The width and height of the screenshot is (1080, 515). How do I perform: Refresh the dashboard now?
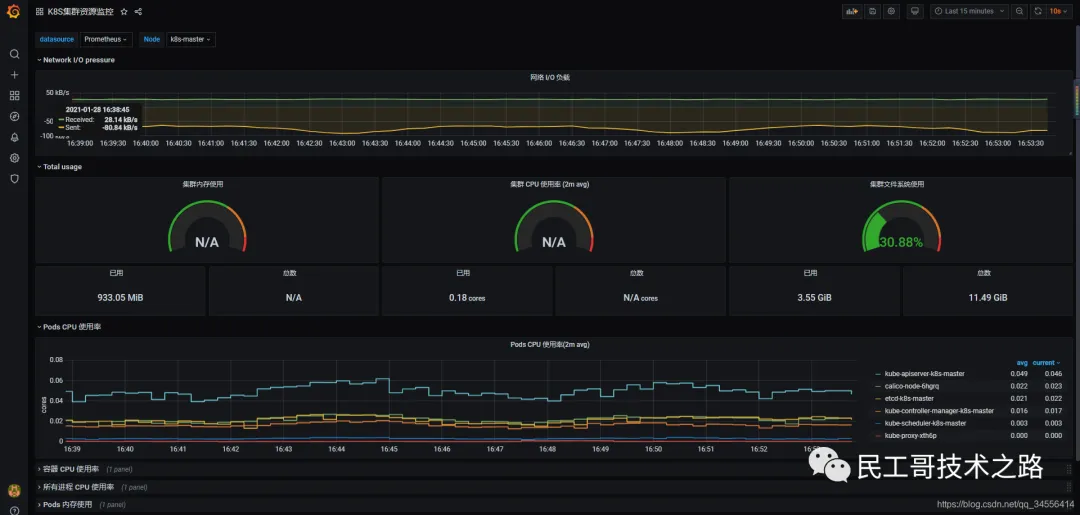(1038, 11)
